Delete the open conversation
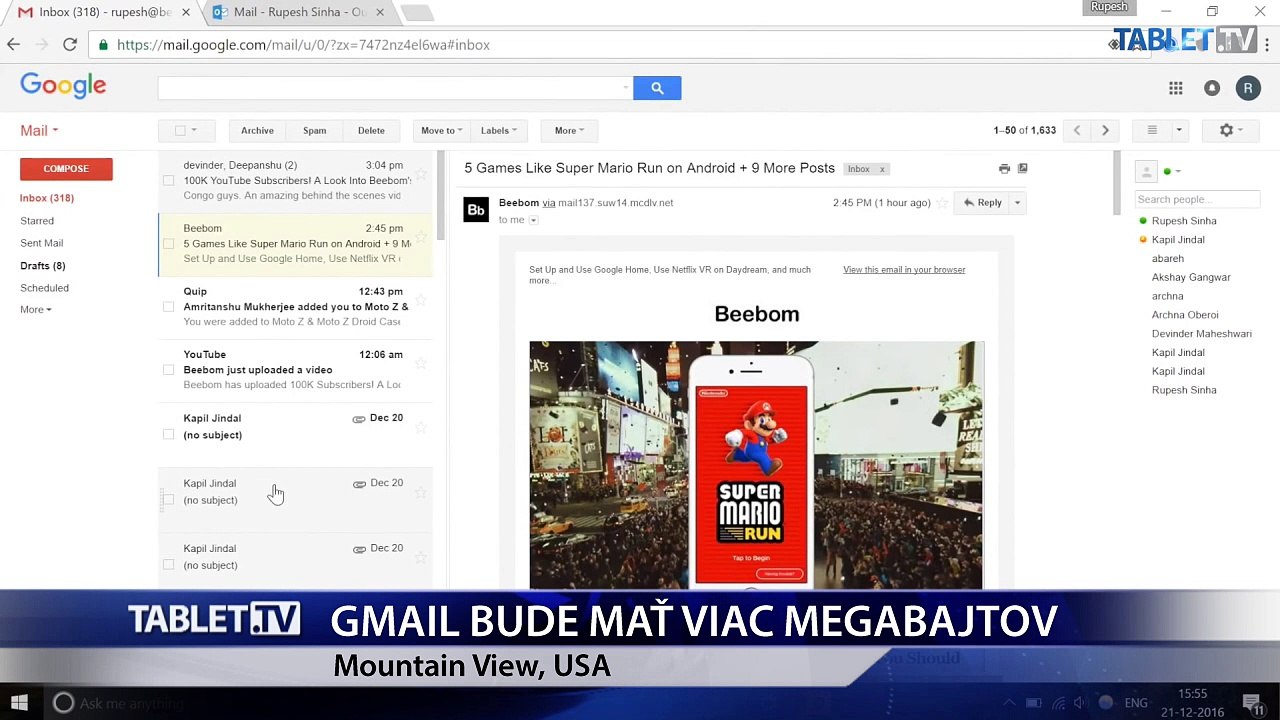 [x=371, y=130]
